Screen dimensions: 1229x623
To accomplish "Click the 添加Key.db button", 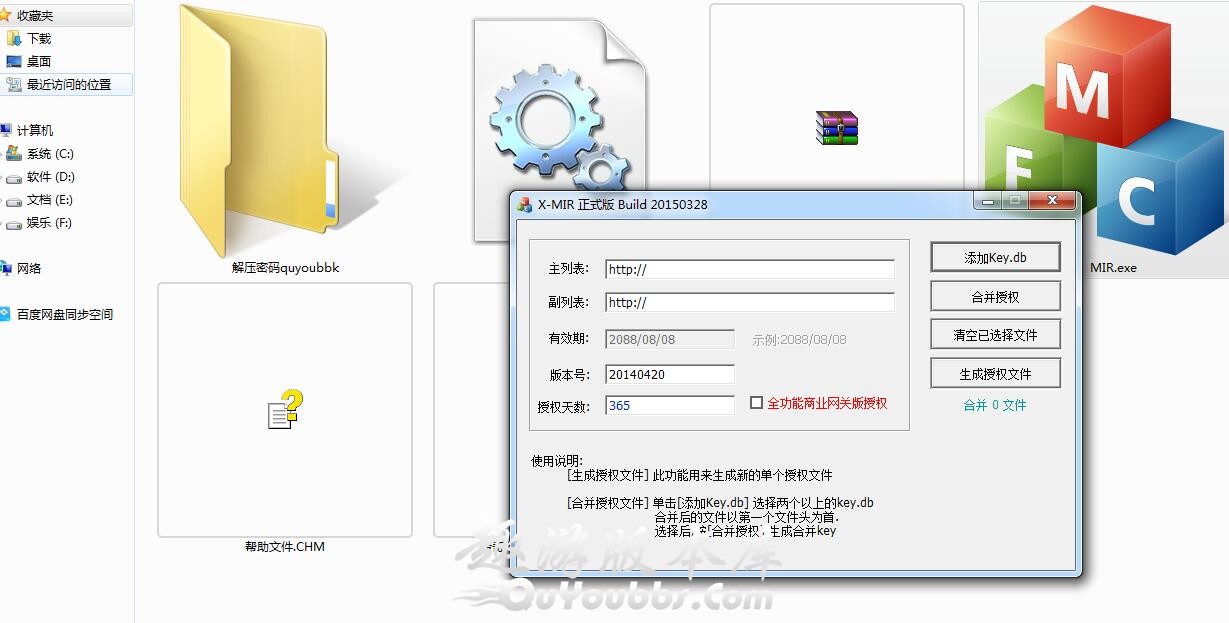I will point(995,257).
